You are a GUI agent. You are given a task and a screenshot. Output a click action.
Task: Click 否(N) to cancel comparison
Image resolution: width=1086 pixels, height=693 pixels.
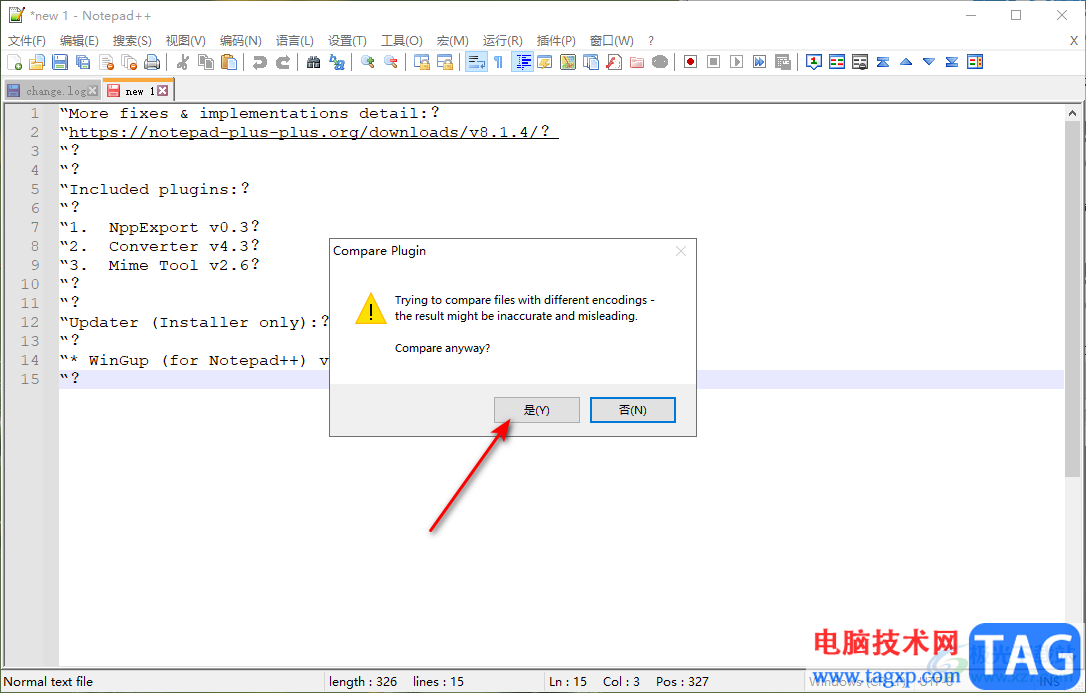pos(632,410)
